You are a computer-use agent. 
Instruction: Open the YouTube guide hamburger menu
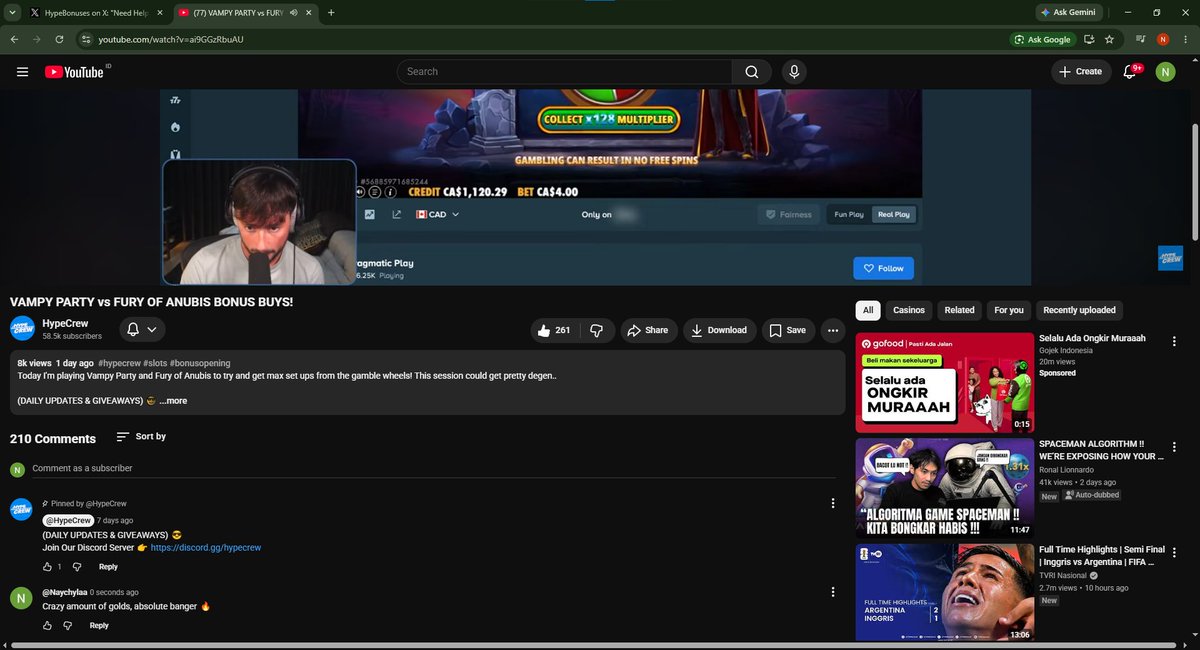pyautogui.click(x=22, y=72)
